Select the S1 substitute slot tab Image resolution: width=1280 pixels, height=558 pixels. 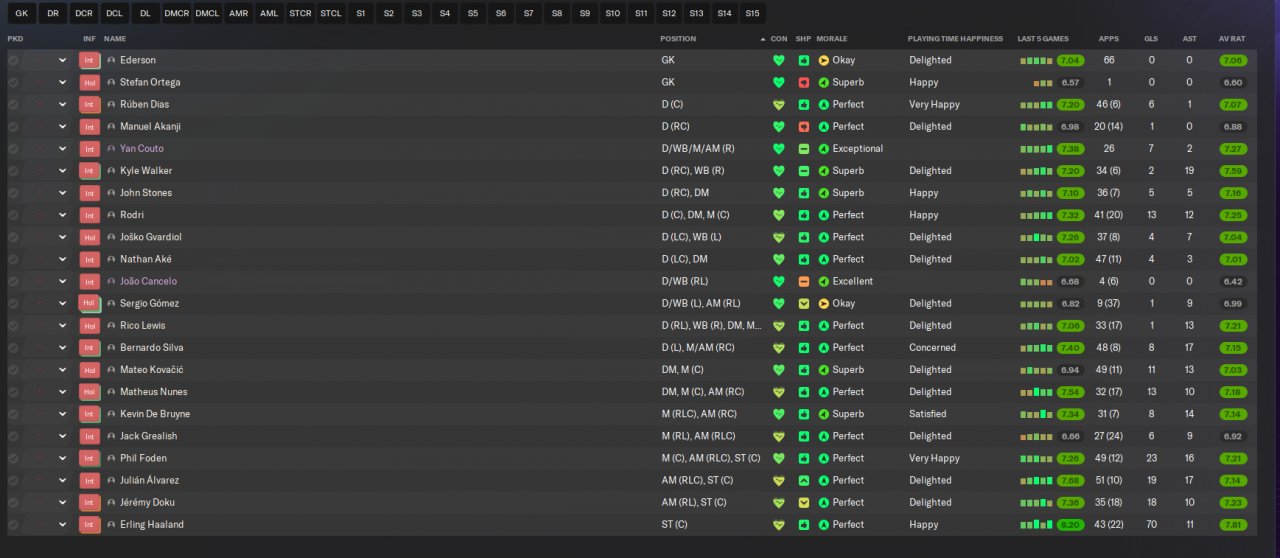[360, 14]
